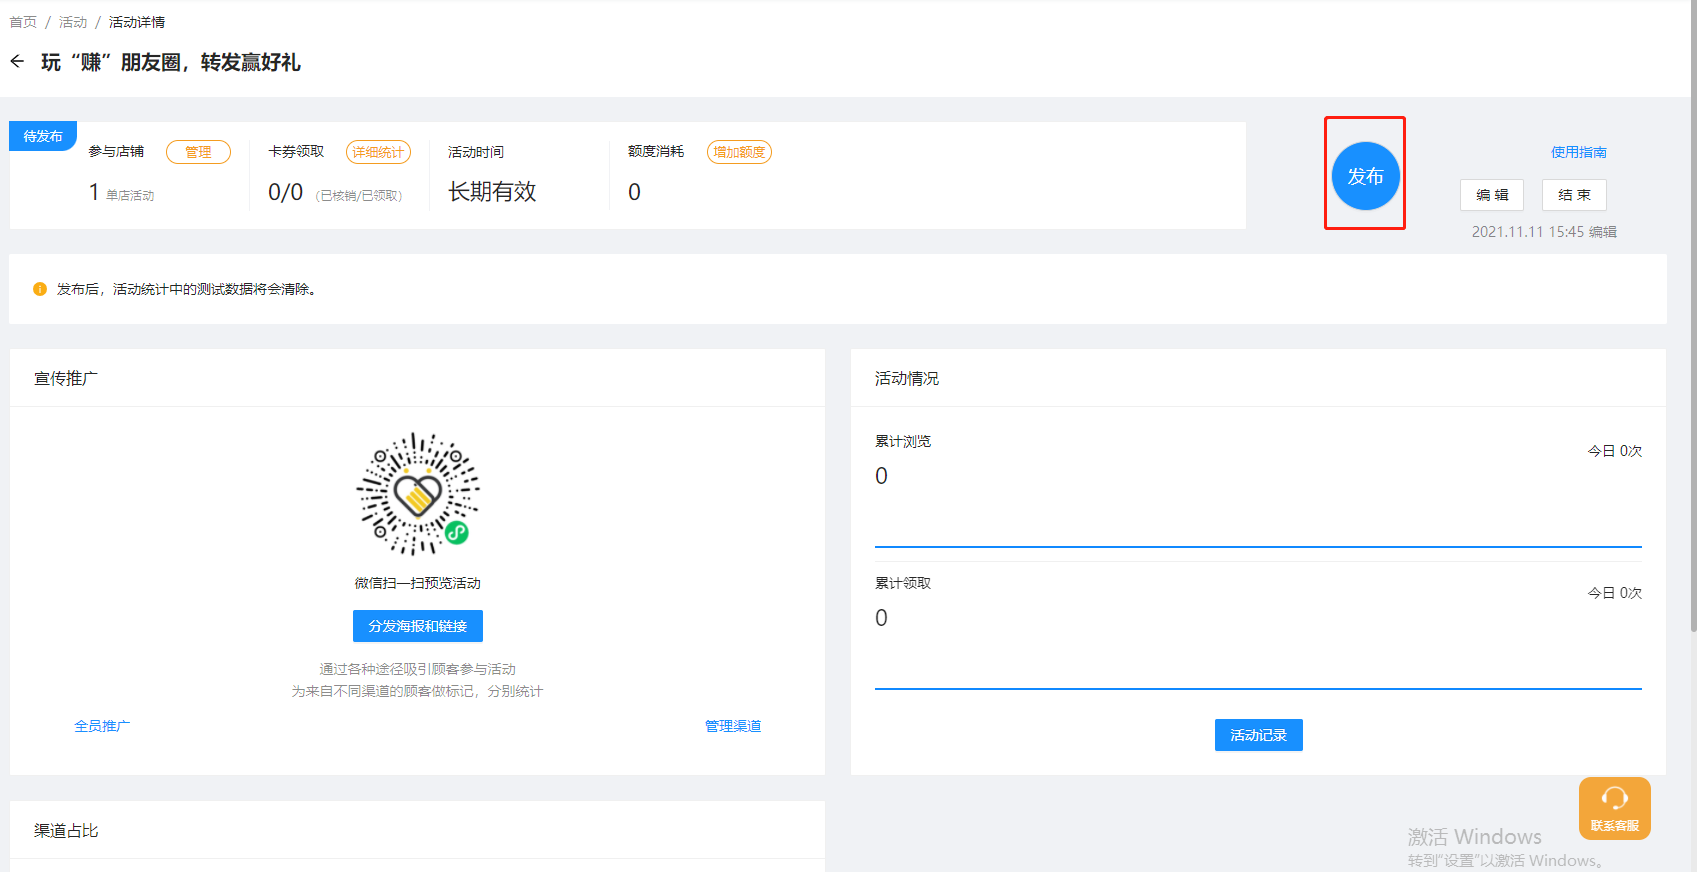
Task: Click the 分发海报和链接 button
Action: click(418, 626)
